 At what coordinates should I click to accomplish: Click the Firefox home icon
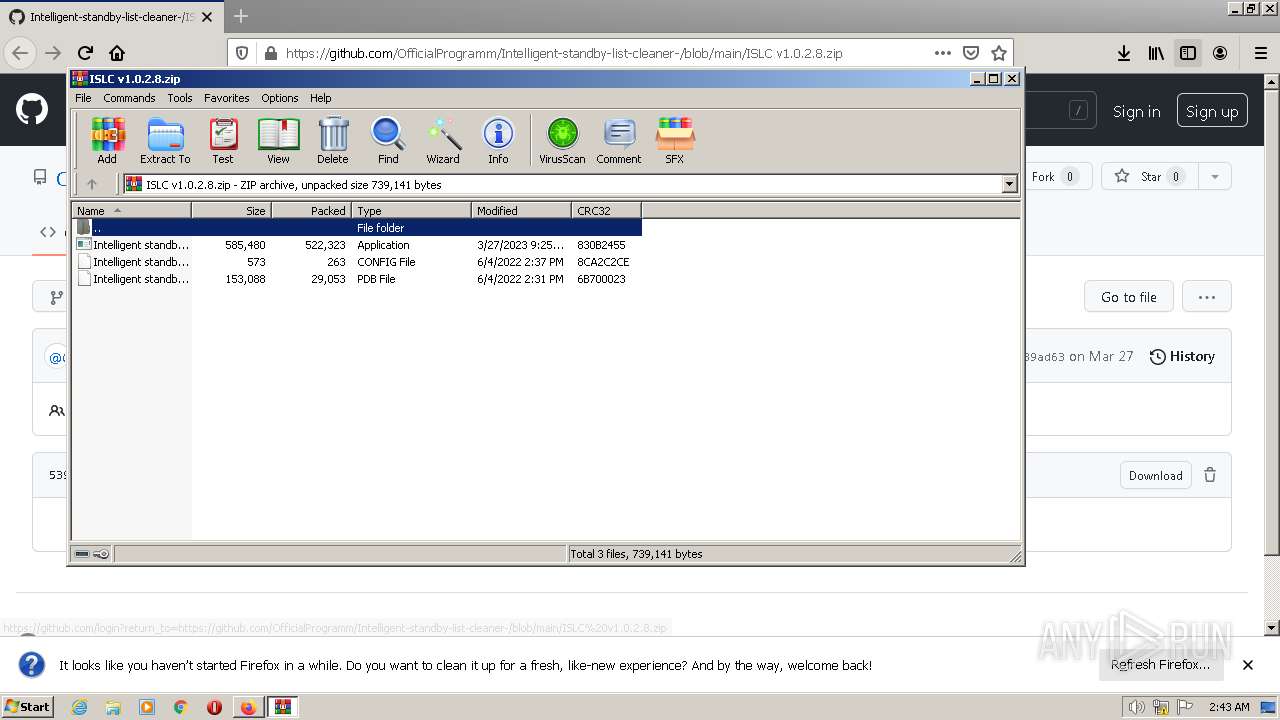tap(117, 53)
